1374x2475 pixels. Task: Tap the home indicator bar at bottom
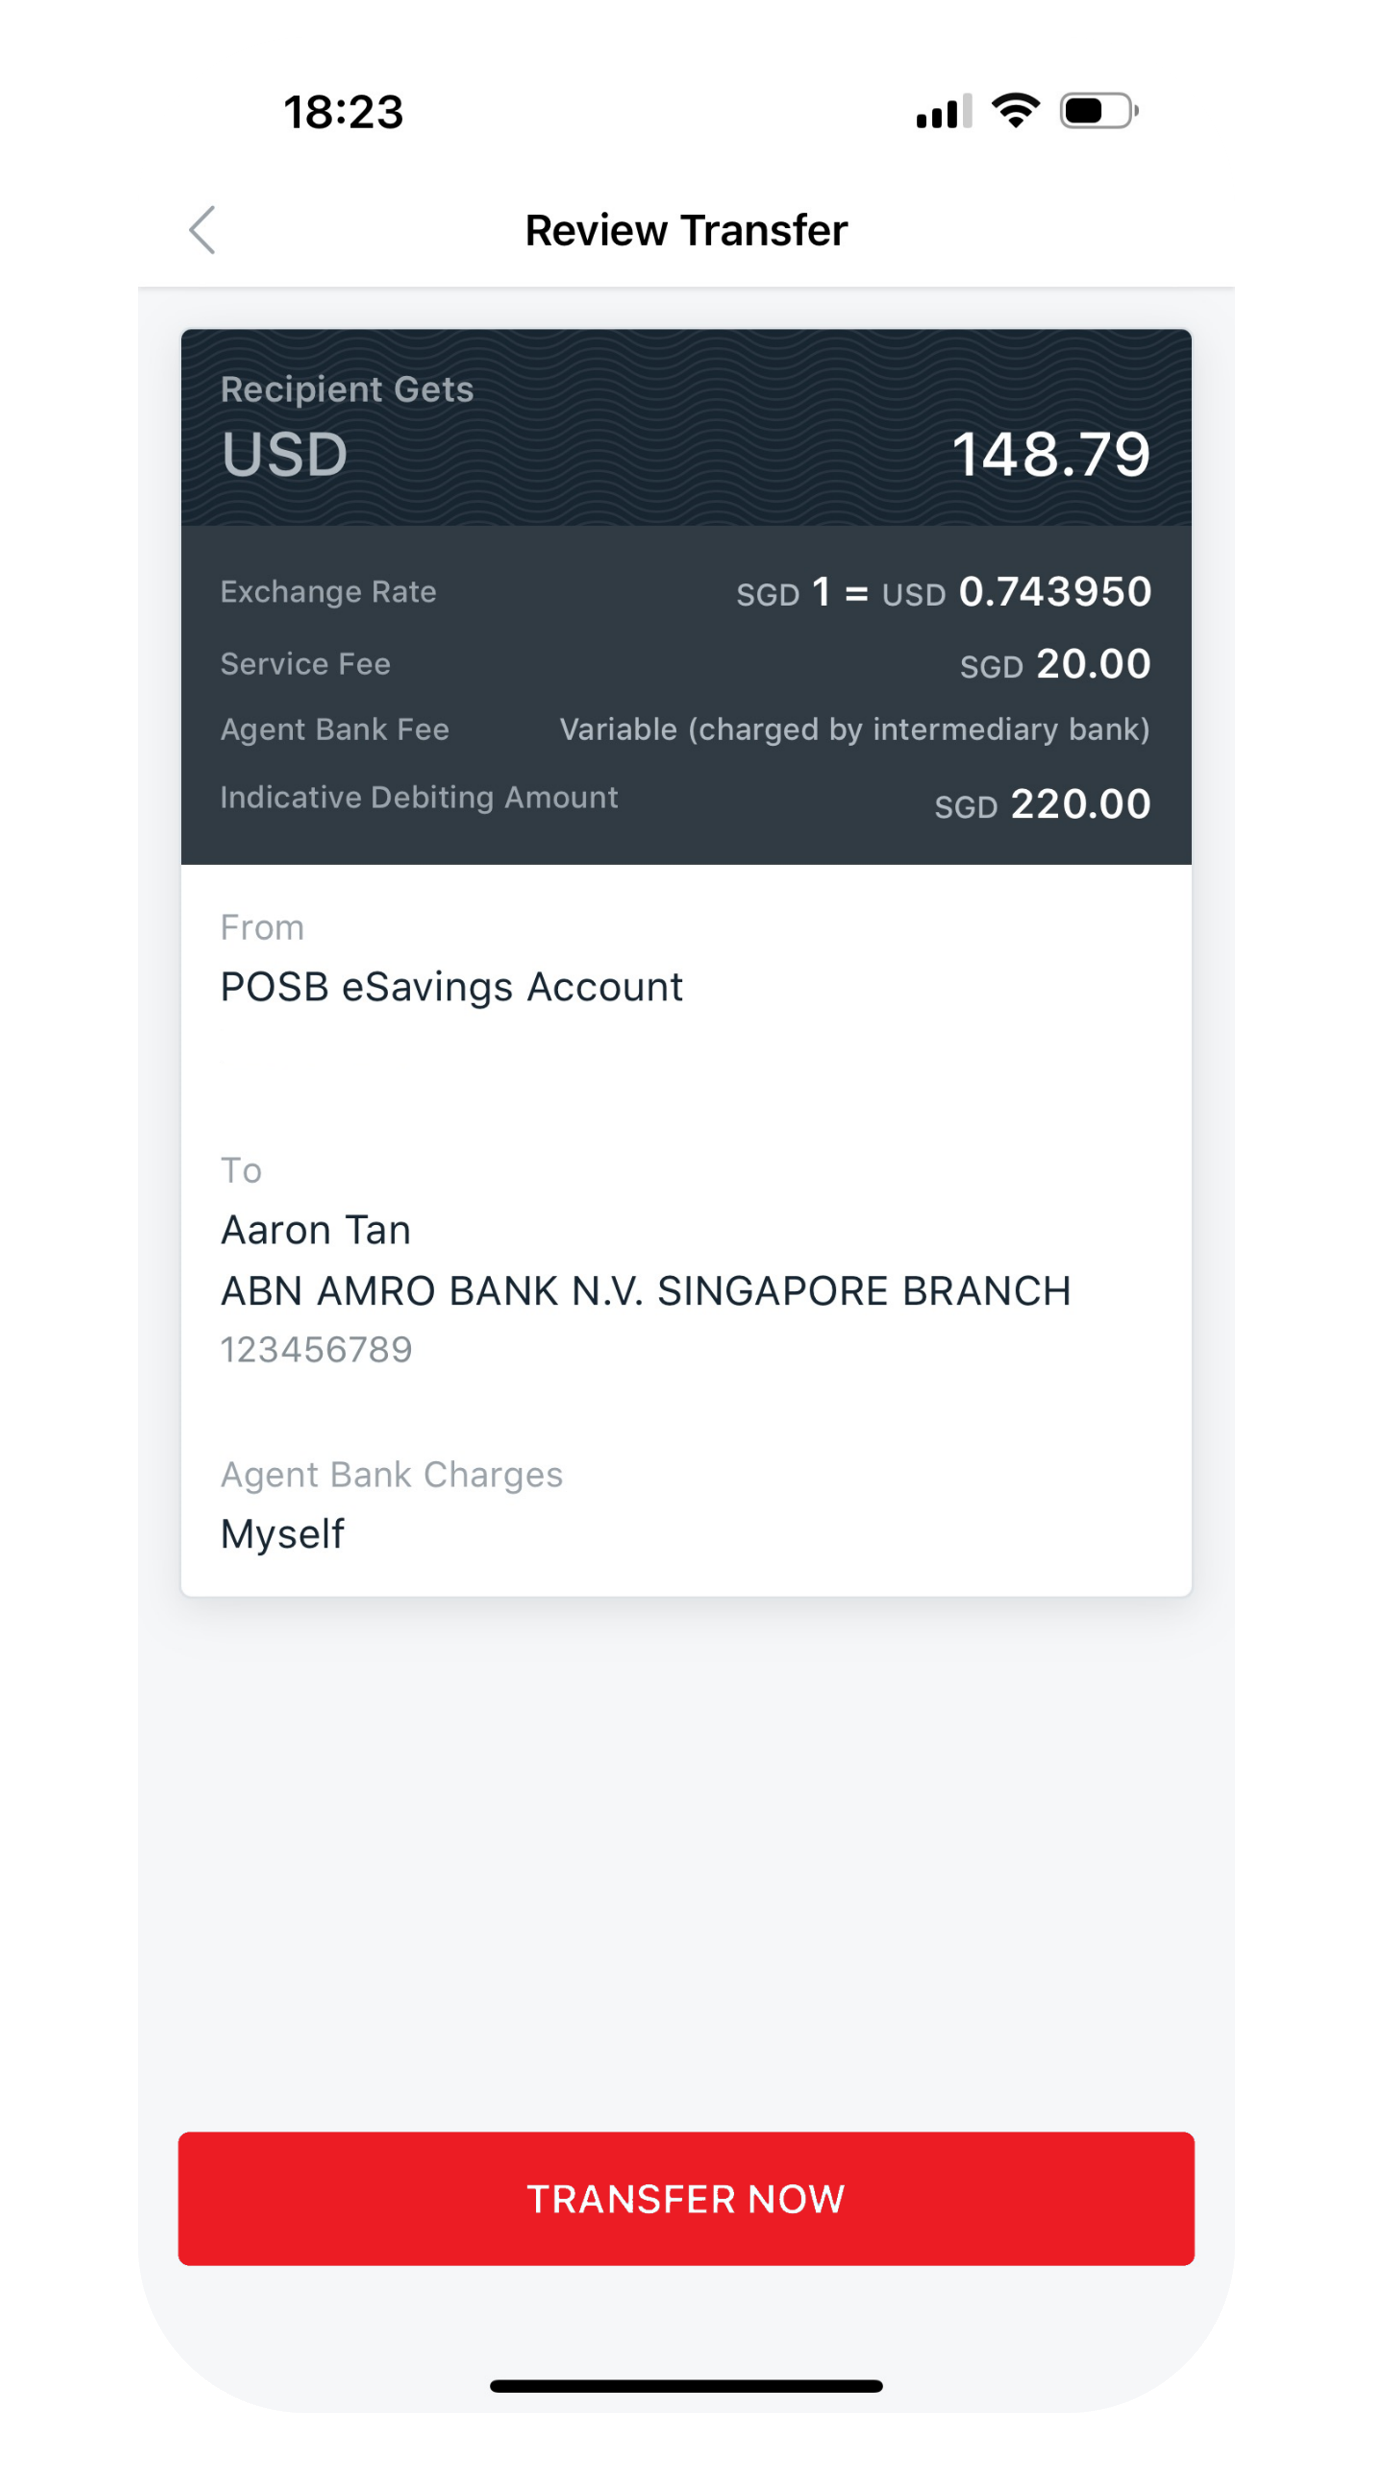coord(686,2385)
